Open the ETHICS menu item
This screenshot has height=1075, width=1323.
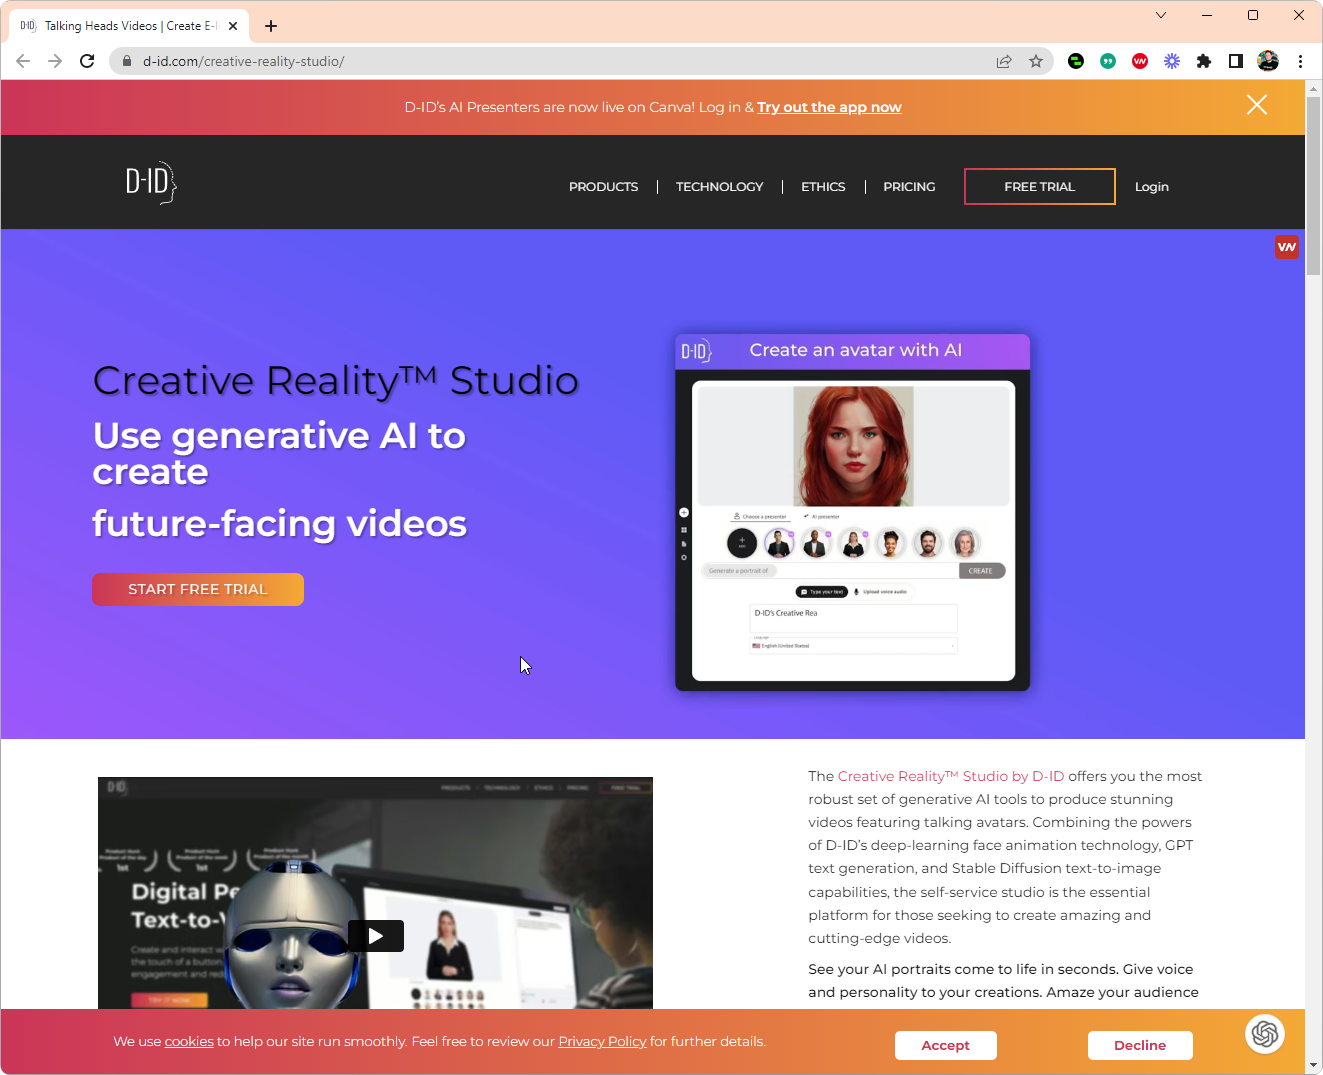(x=823, y=187)
